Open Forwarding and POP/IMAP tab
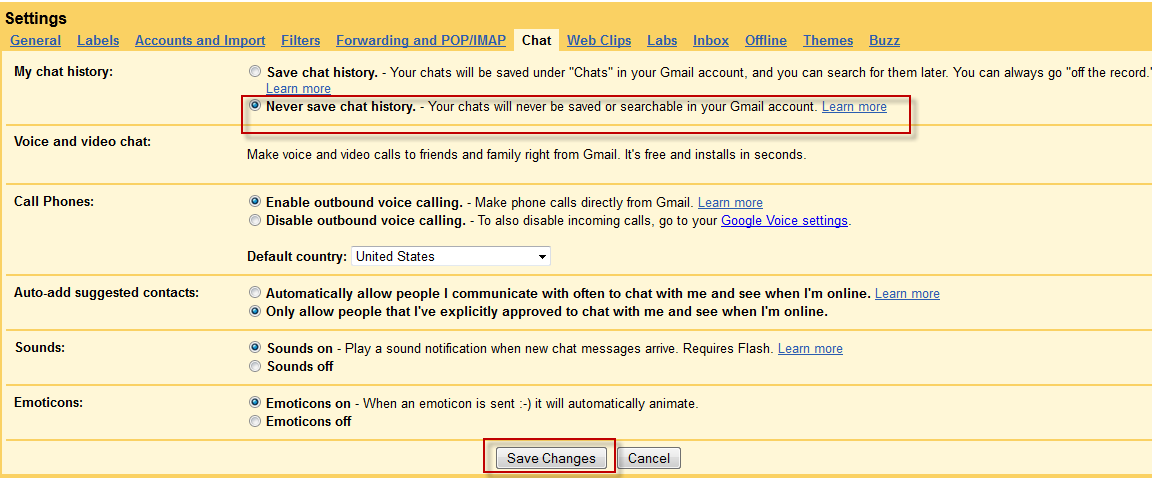Screen dimensions: 1152x478 [x=421, y=40]
